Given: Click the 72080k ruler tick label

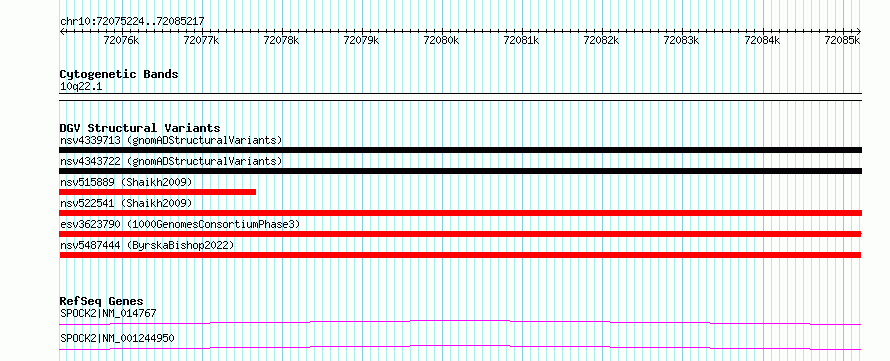Looking at the screenshot, I should pos(442,40).
